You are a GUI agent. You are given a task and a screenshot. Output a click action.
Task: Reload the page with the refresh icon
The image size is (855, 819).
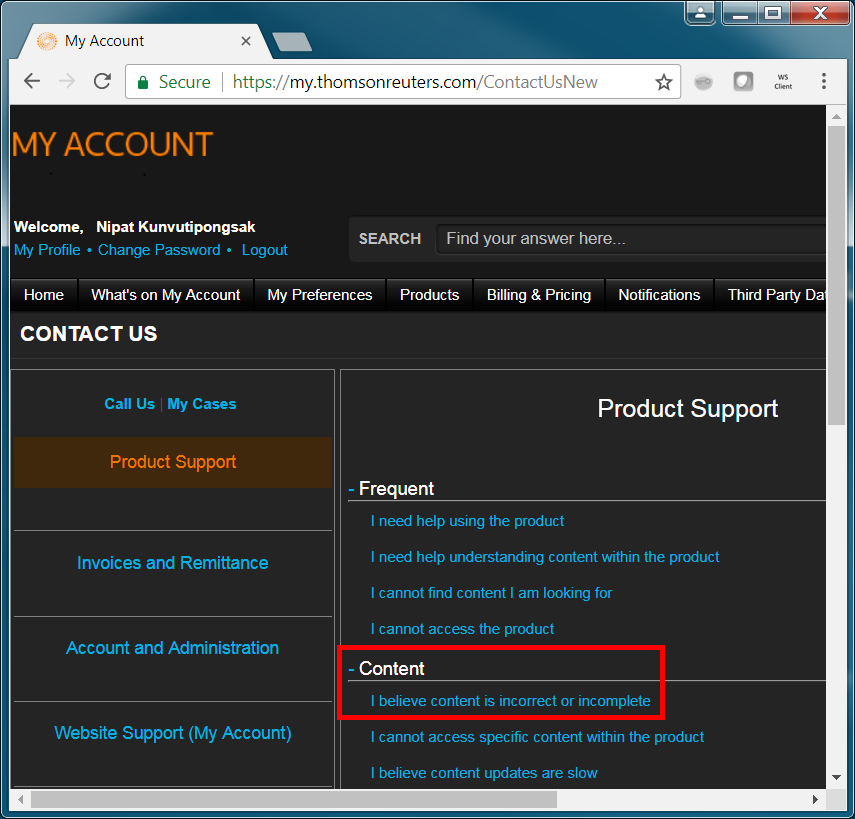(102, 81)
